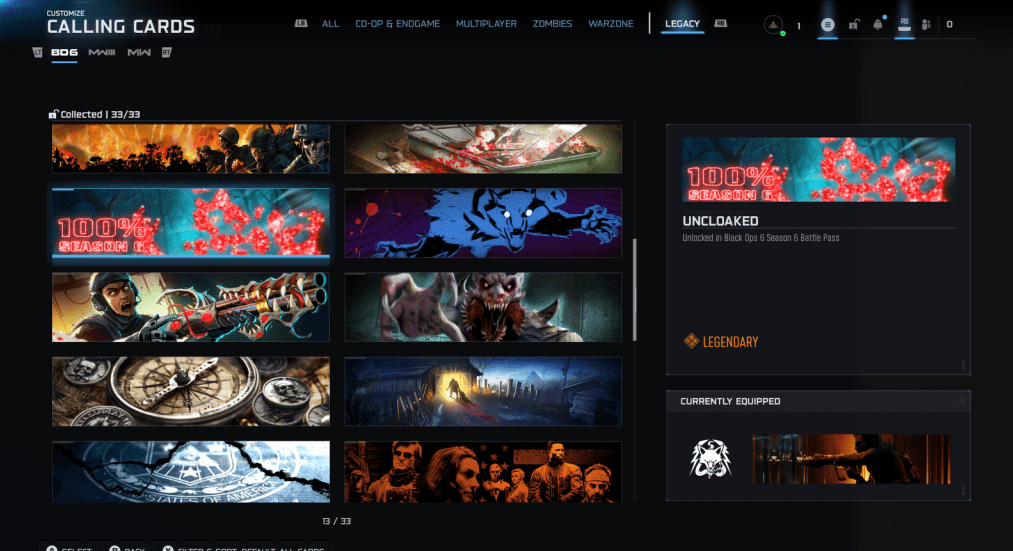
Task: Open the social friends icon
Action: (x=927, y=25)
